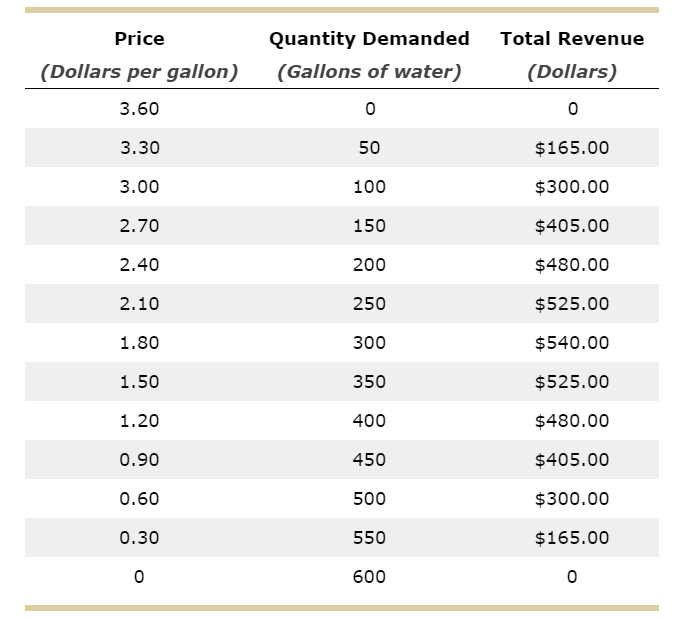673x619 pixels.
Task: Select the 3.30 price cell
Action: coord(139,148)
